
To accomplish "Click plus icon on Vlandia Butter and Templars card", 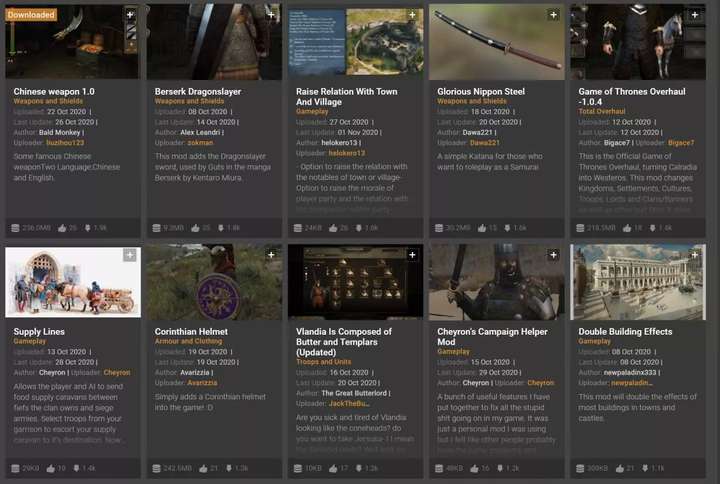I will click(x=412, y=255).
